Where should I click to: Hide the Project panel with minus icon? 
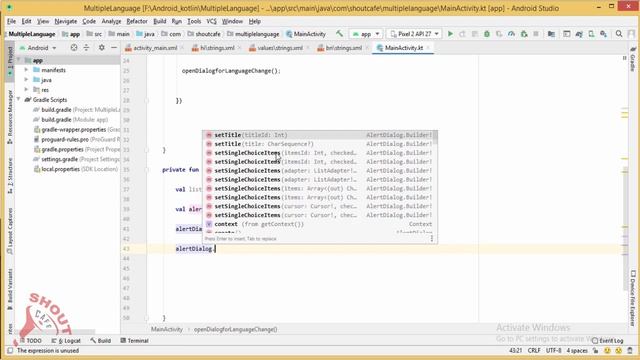(x=114, y=48)
